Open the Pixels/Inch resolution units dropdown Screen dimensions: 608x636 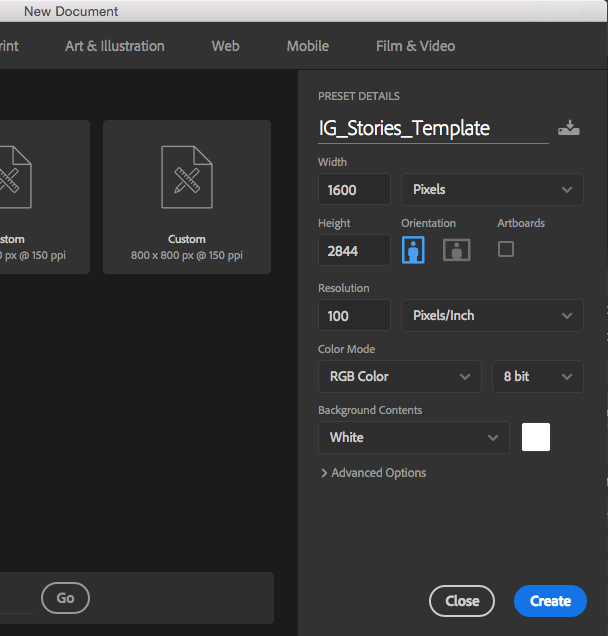point(492,315)
